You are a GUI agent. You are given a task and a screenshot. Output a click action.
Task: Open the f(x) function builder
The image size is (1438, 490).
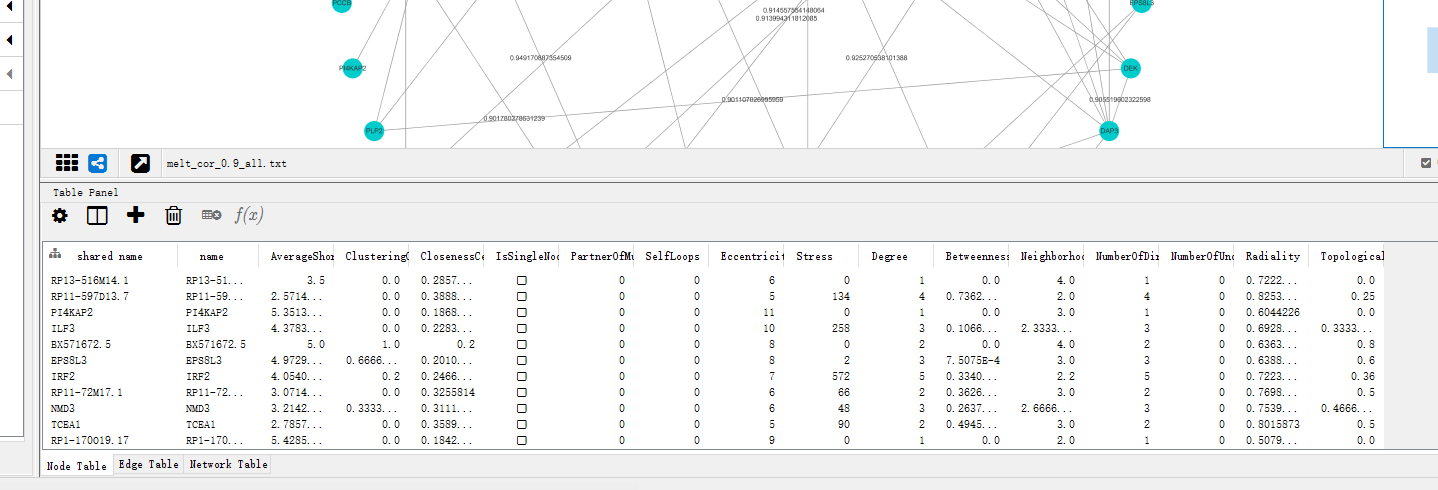(x=249, y=215)
